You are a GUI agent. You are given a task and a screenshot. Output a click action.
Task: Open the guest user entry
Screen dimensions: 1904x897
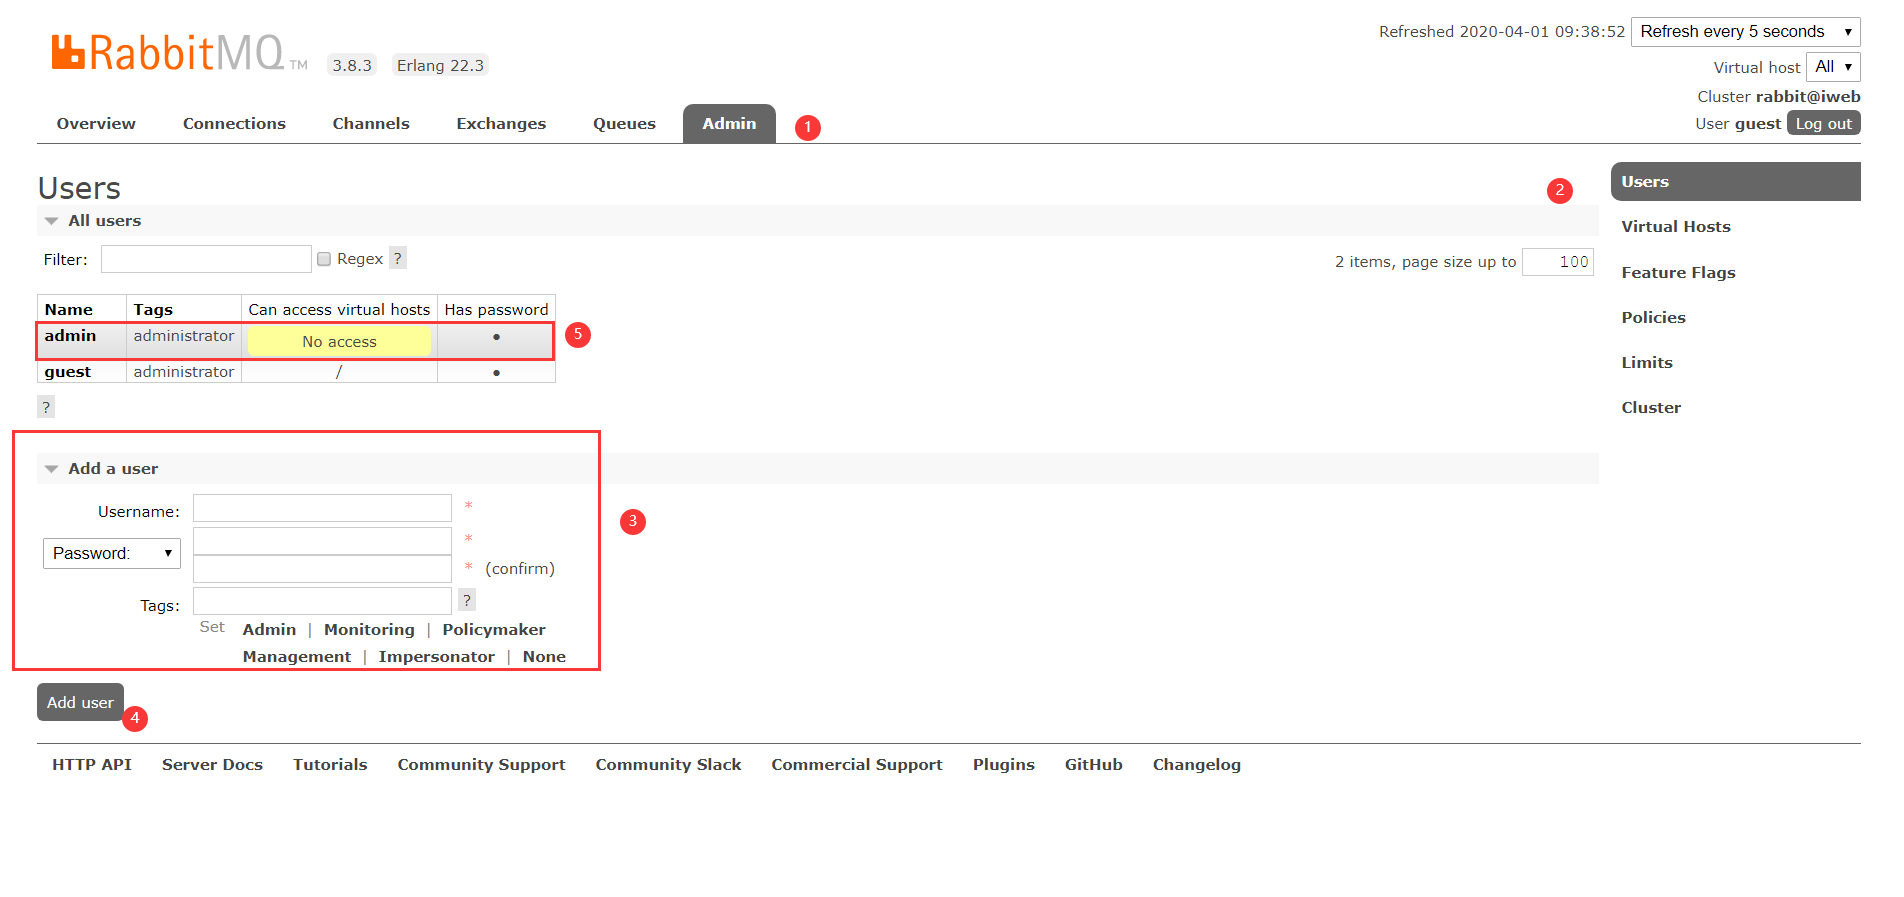(x=67, y=372)
